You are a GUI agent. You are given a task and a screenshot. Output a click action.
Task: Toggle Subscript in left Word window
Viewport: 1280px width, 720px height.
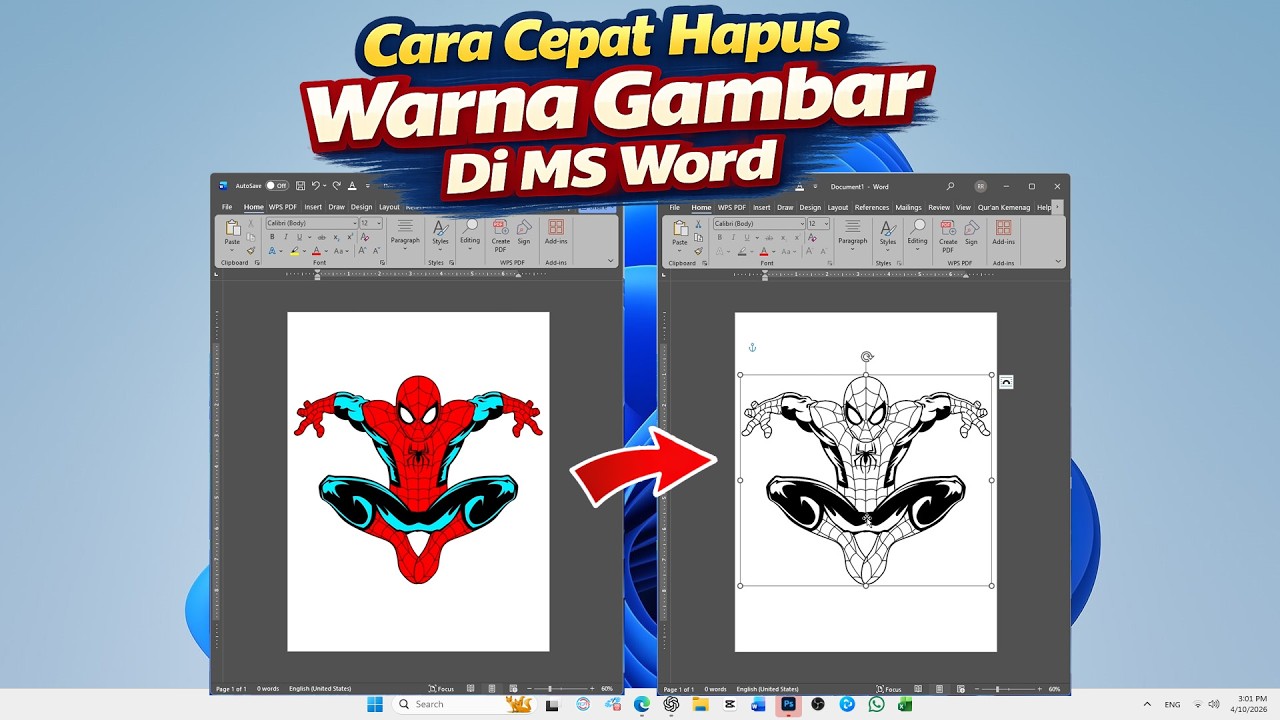click(x=336, y=237)
